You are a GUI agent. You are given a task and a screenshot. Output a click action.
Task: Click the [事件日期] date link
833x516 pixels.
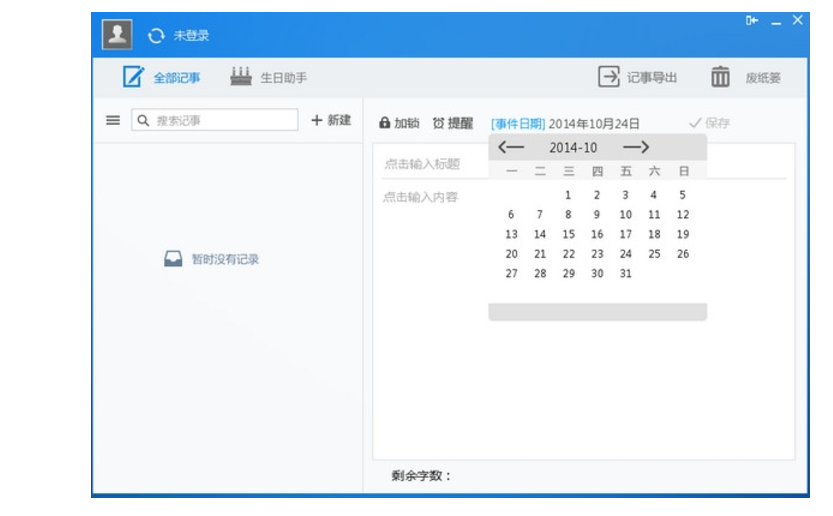coord(517,124)
